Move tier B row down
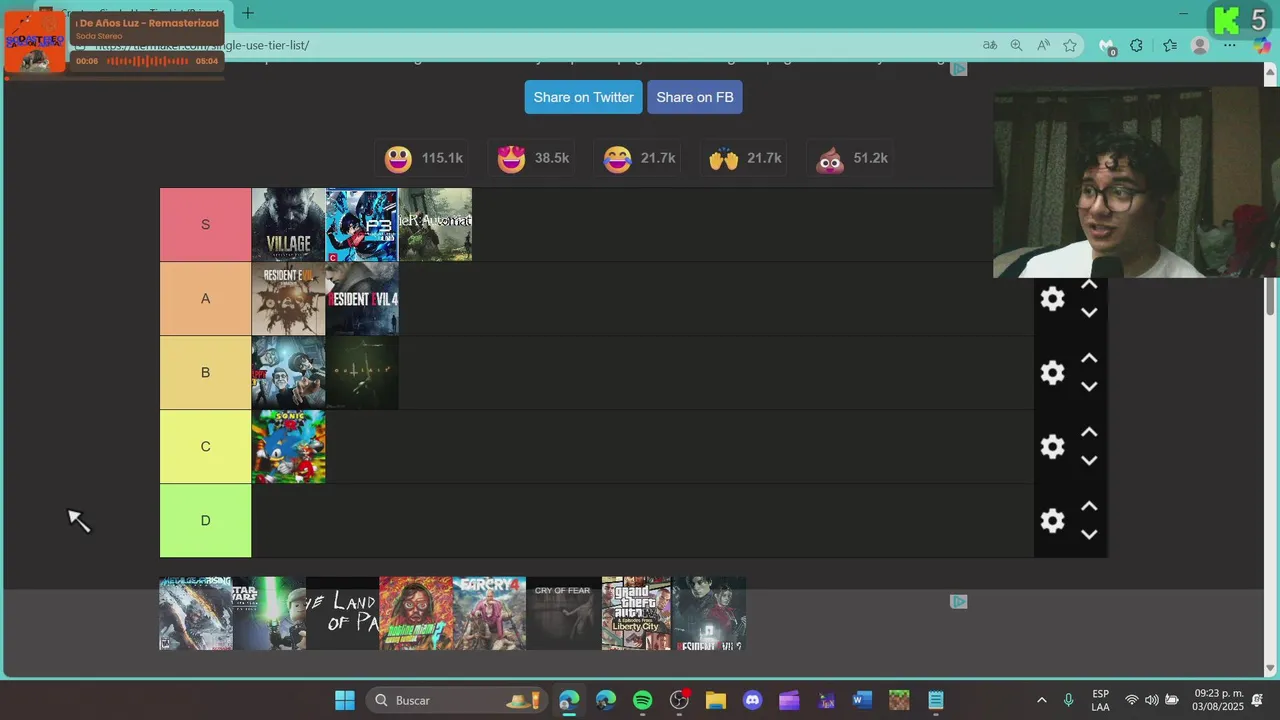The image size is (1280, 720). (1089, 386)
